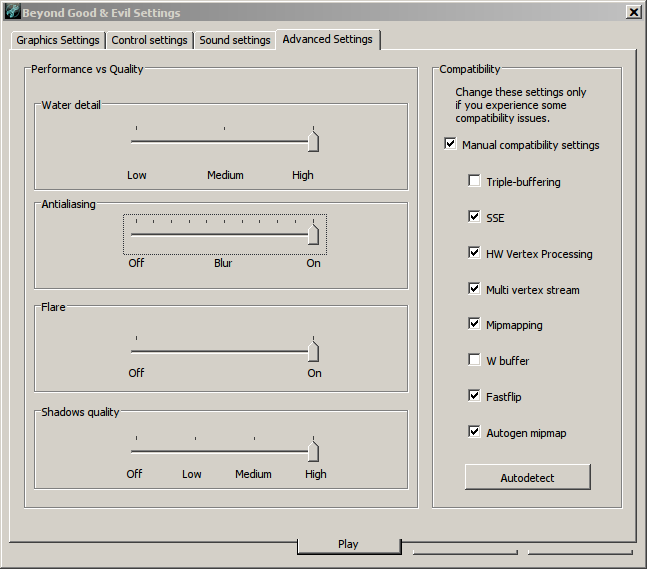Image resolution: width=647 pixels, height=569 pixels.
Task: Select the Advanced Settings tab
Action: coord(328,39)
